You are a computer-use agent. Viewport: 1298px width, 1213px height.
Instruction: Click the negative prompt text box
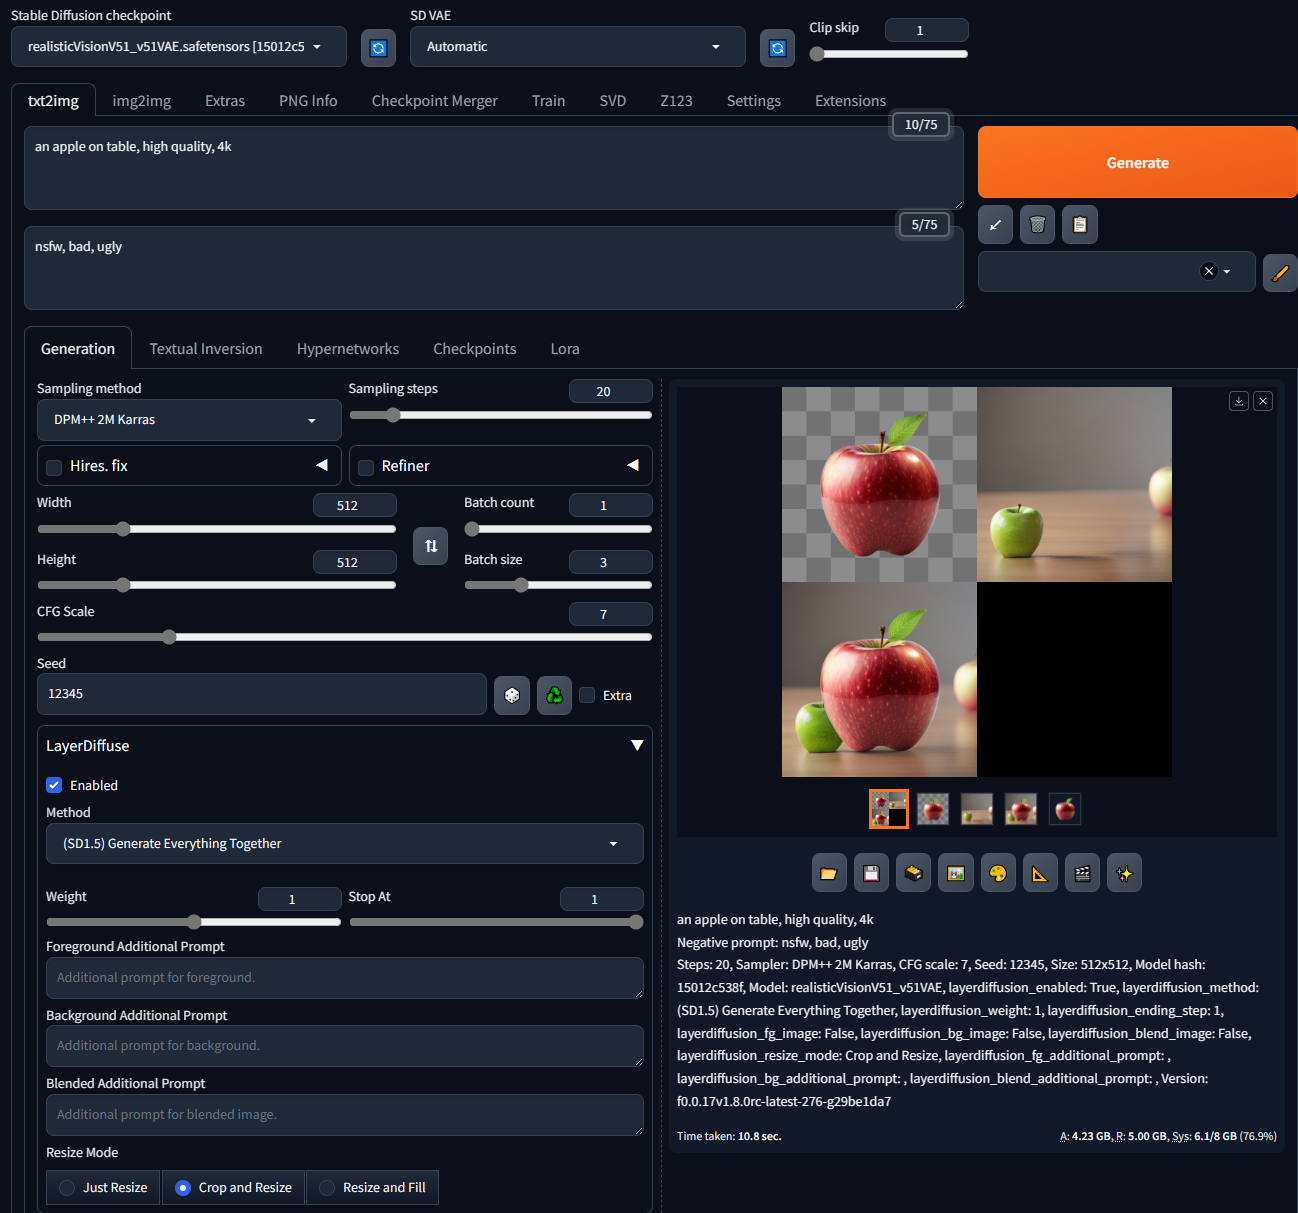click(493, 268)
